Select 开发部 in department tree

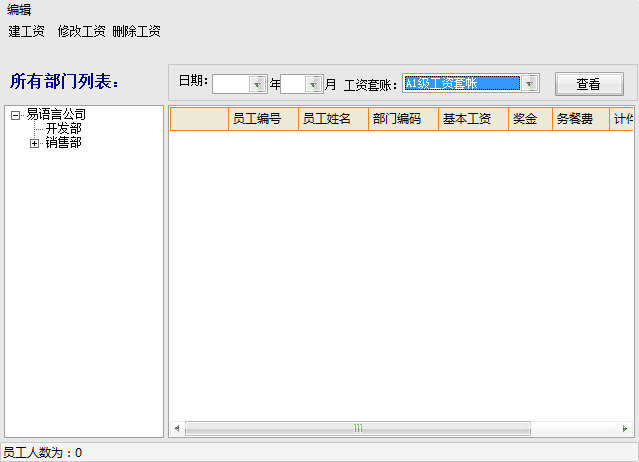[63, 129]
